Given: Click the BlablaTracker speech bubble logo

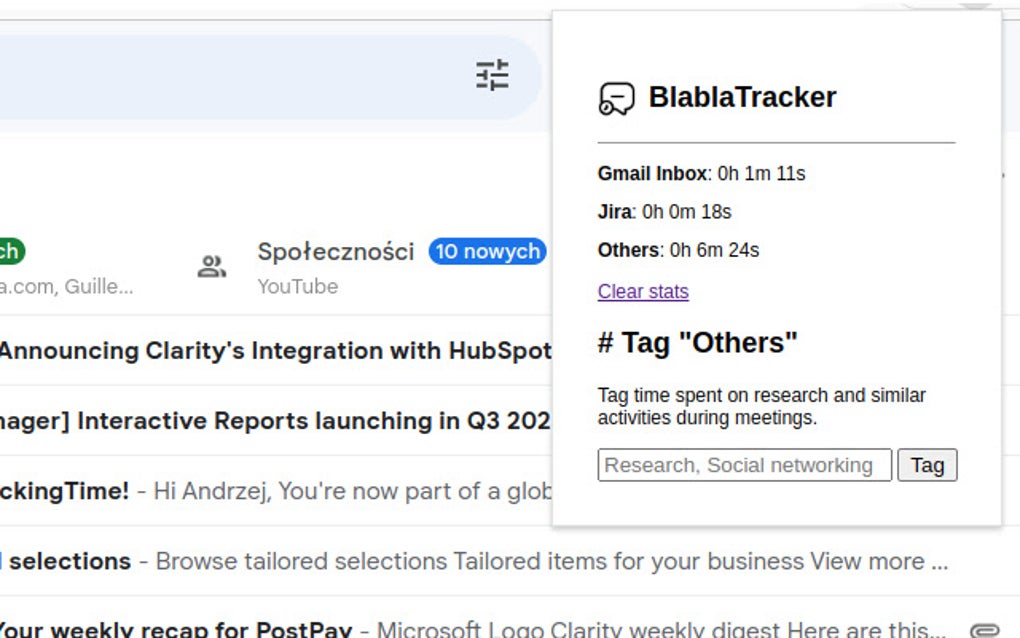Looking at the screenshot, I should (x=616, y=99).
